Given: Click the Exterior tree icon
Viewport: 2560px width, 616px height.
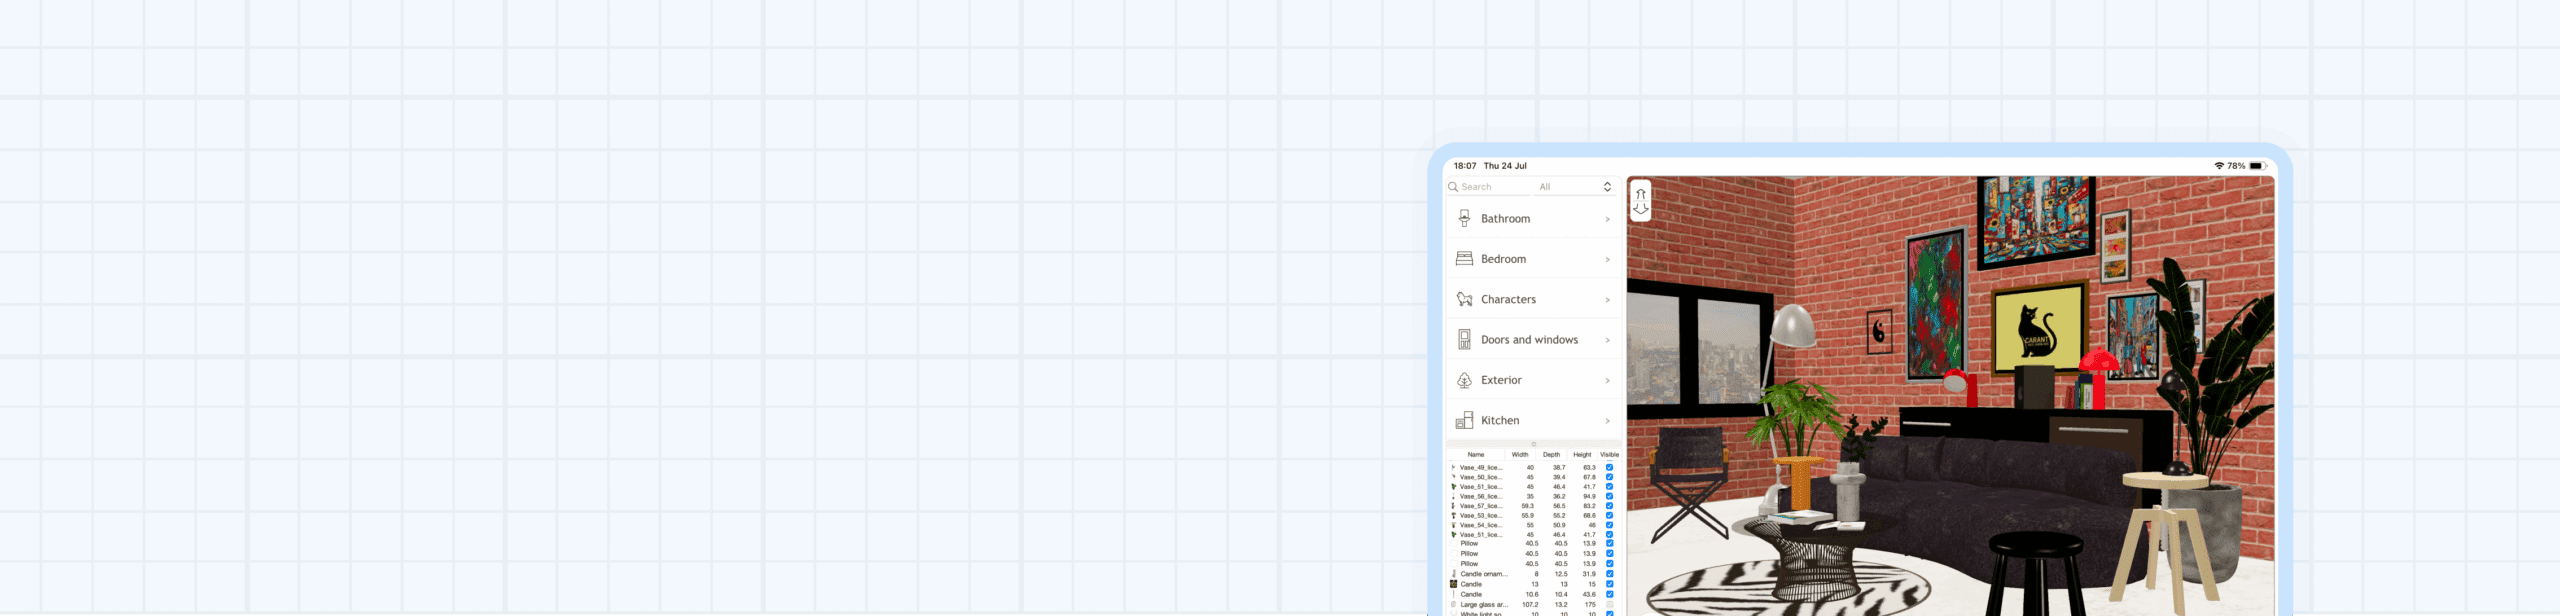Looking at the screenshot, I should pos(1464,381).
